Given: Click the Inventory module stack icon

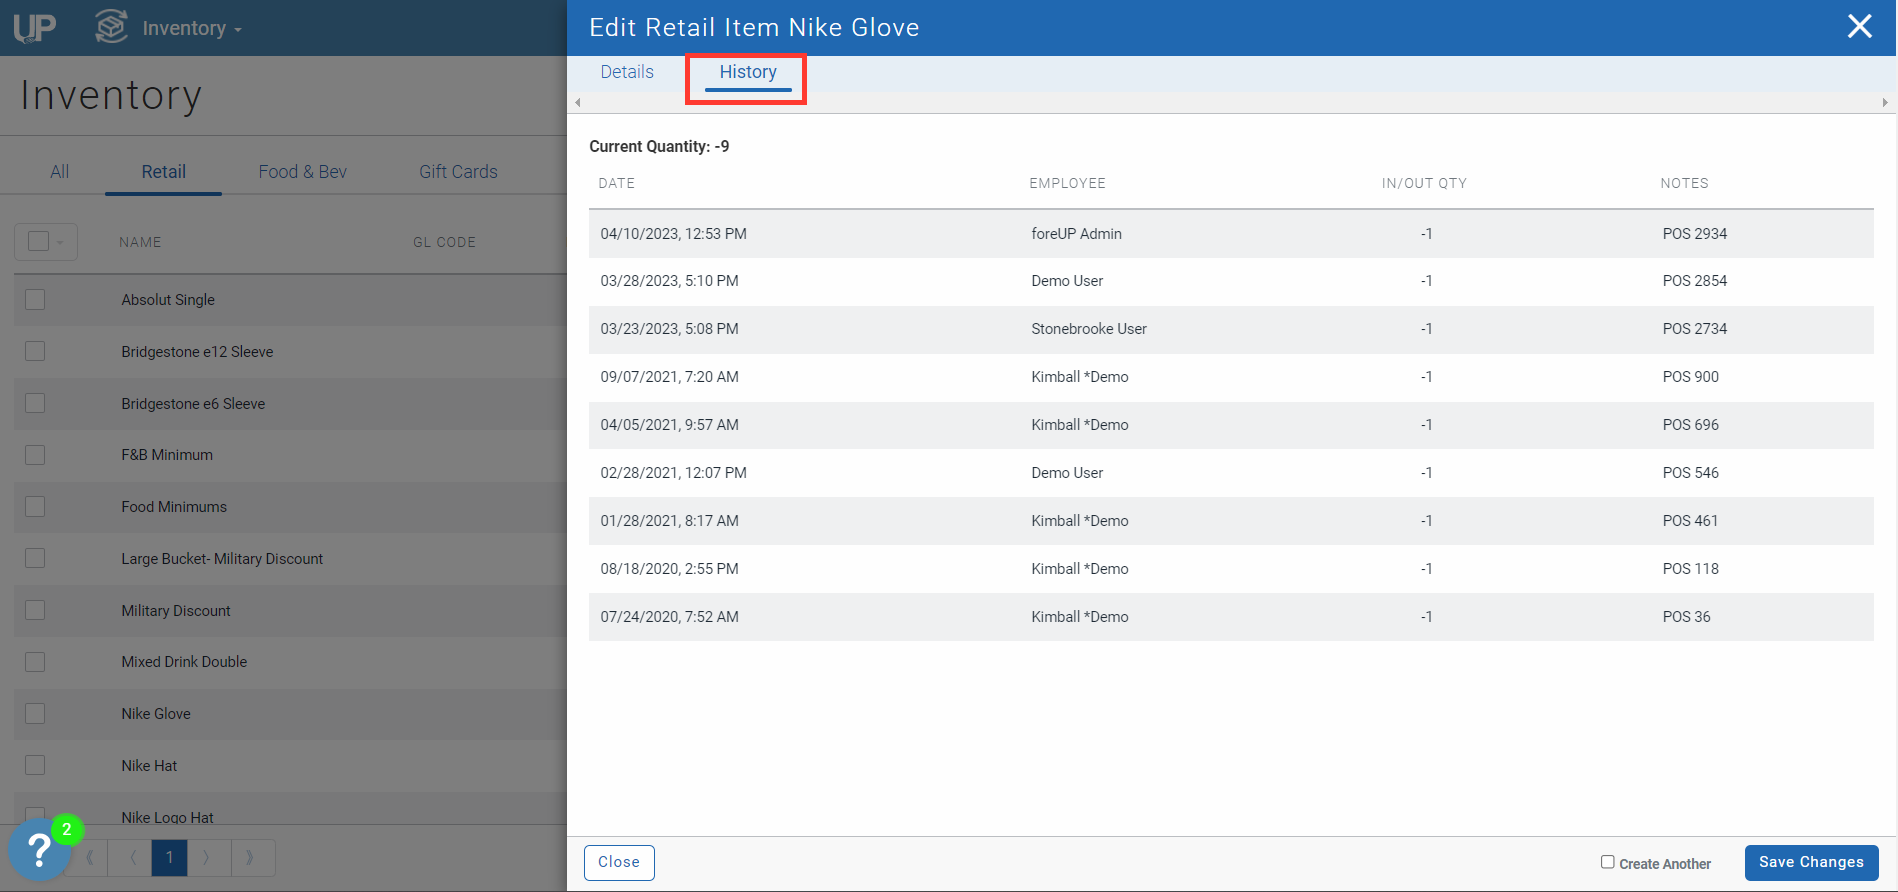Looking at the screenshot, I should coord(111,27).
